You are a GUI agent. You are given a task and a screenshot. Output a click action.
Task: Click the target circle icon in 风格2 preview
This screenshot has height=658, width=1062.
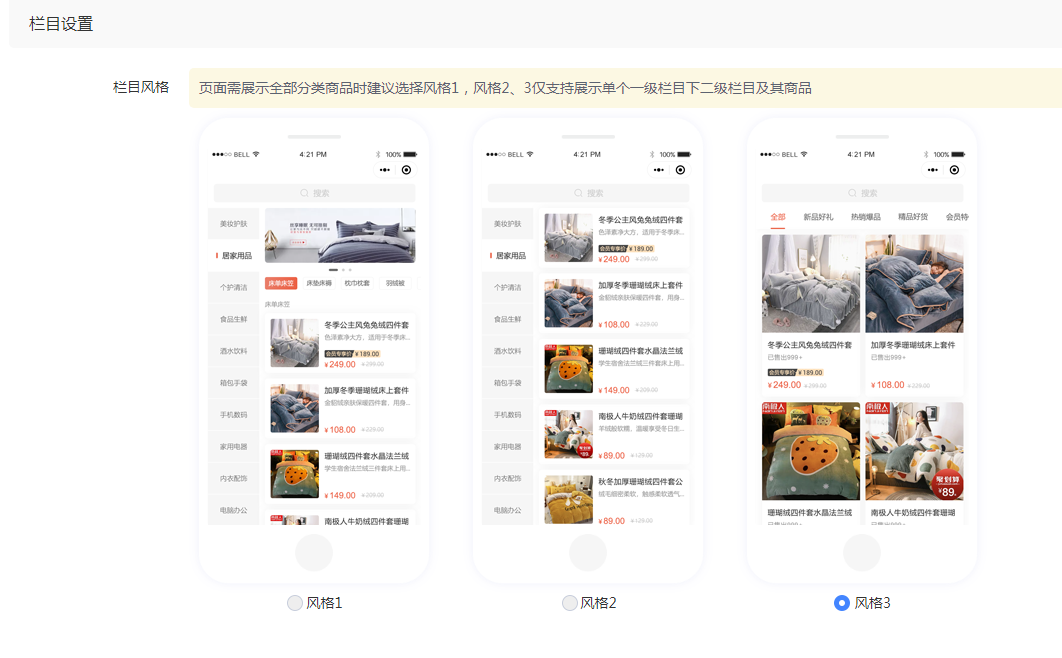(x=681, y=170)
